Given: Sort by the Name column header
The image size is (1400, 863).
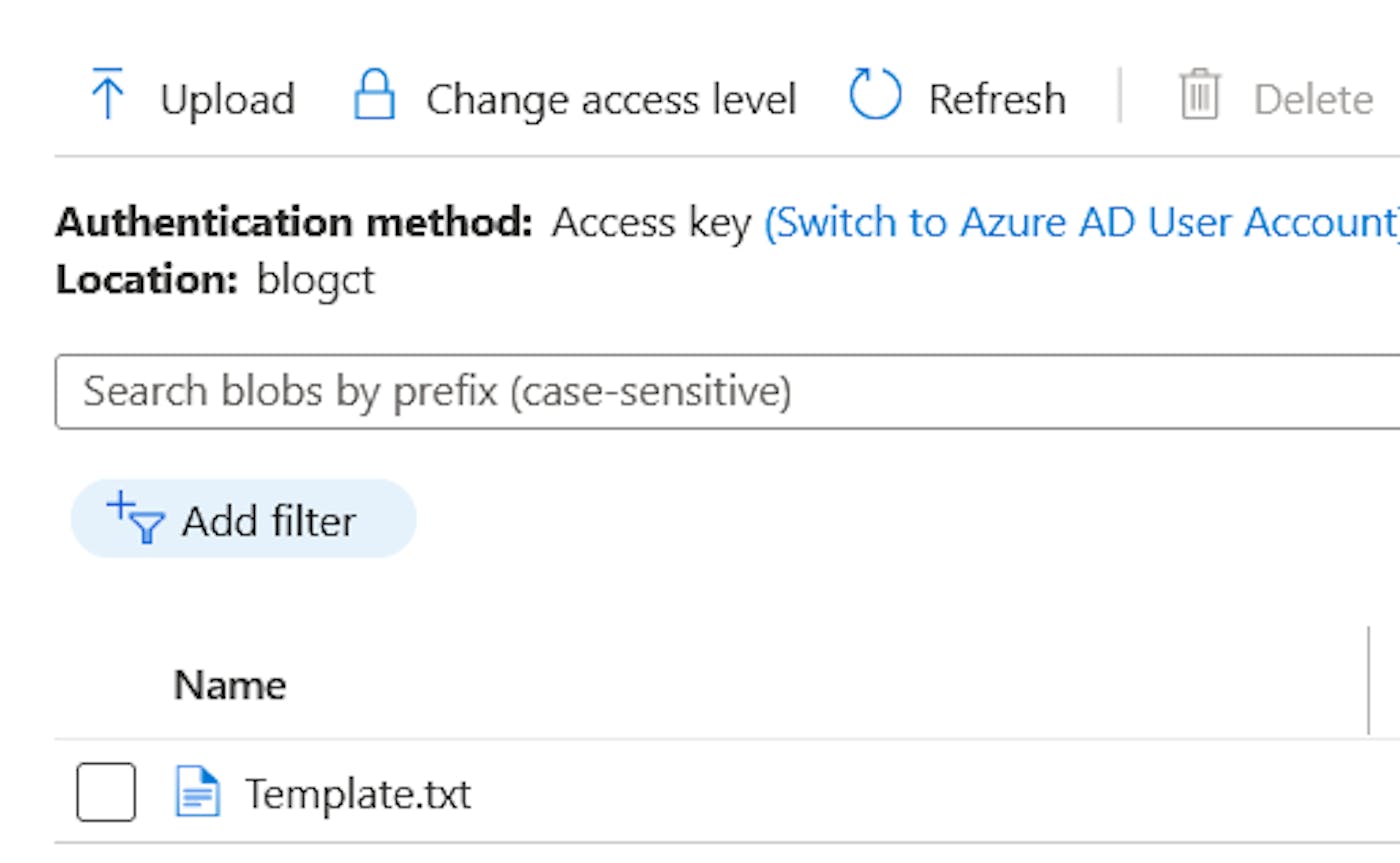Looking at the screenshot, I should 230,685.
